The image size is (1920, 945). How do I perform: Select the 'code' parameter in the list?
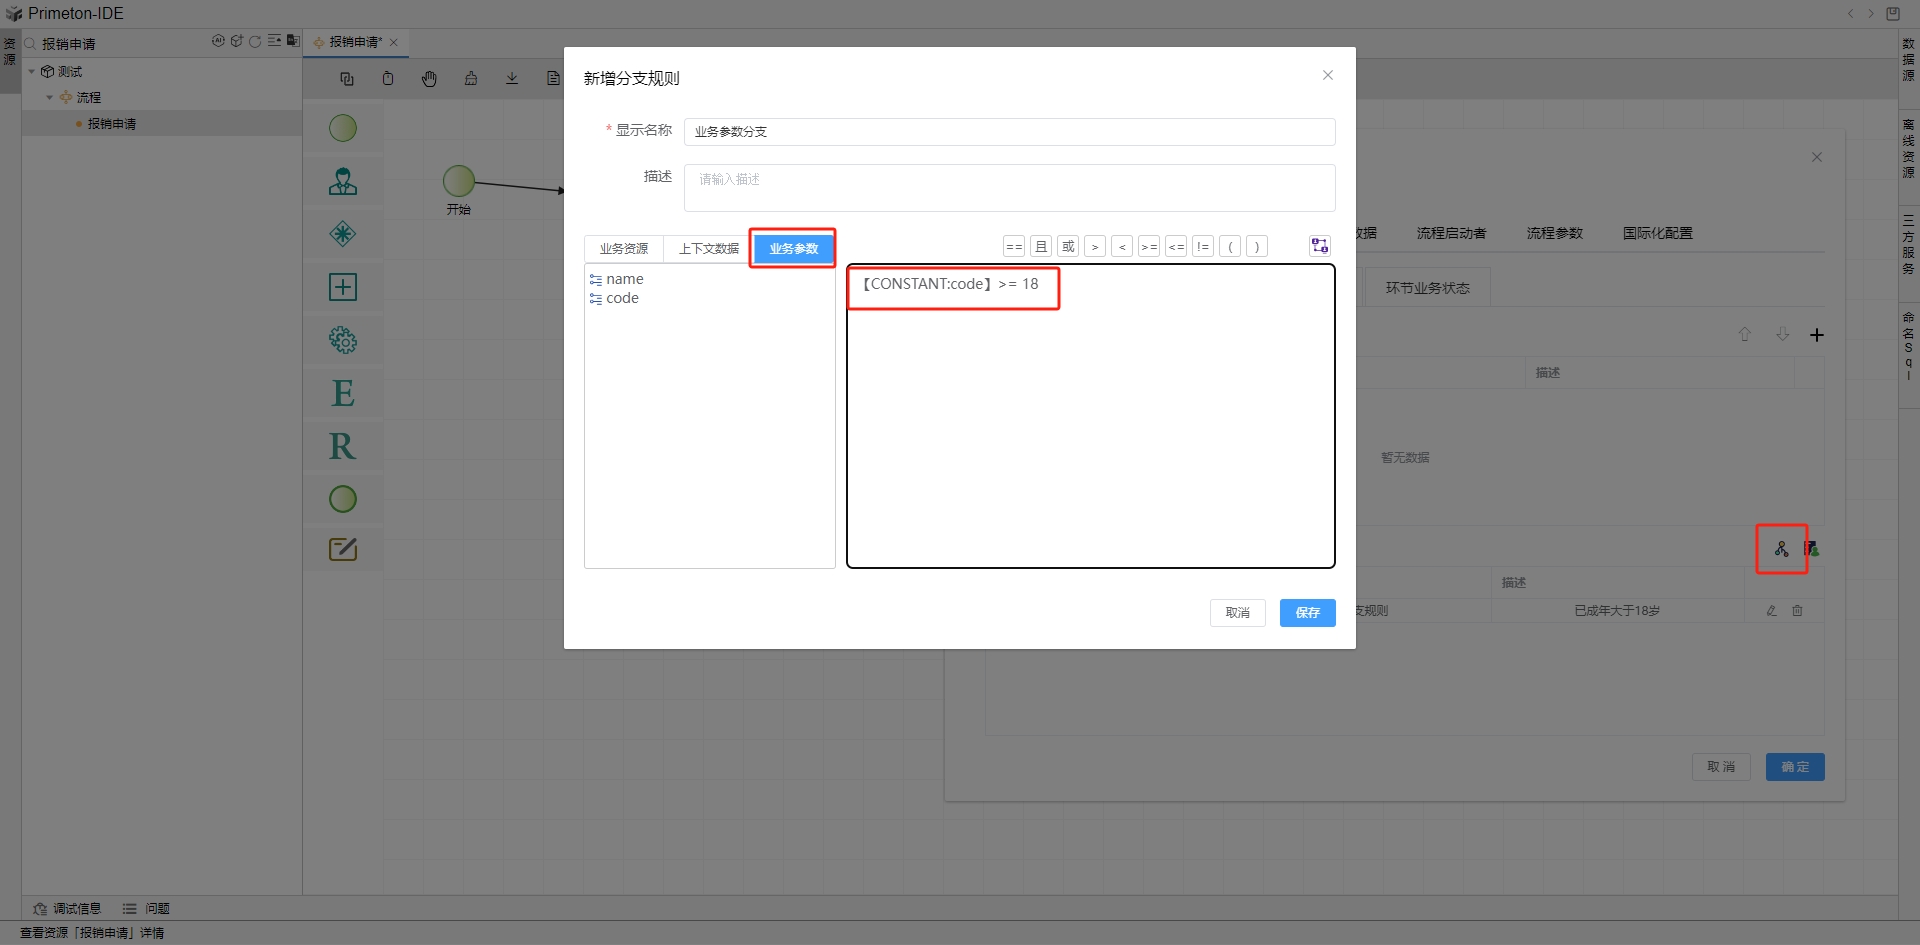[622, 298]
